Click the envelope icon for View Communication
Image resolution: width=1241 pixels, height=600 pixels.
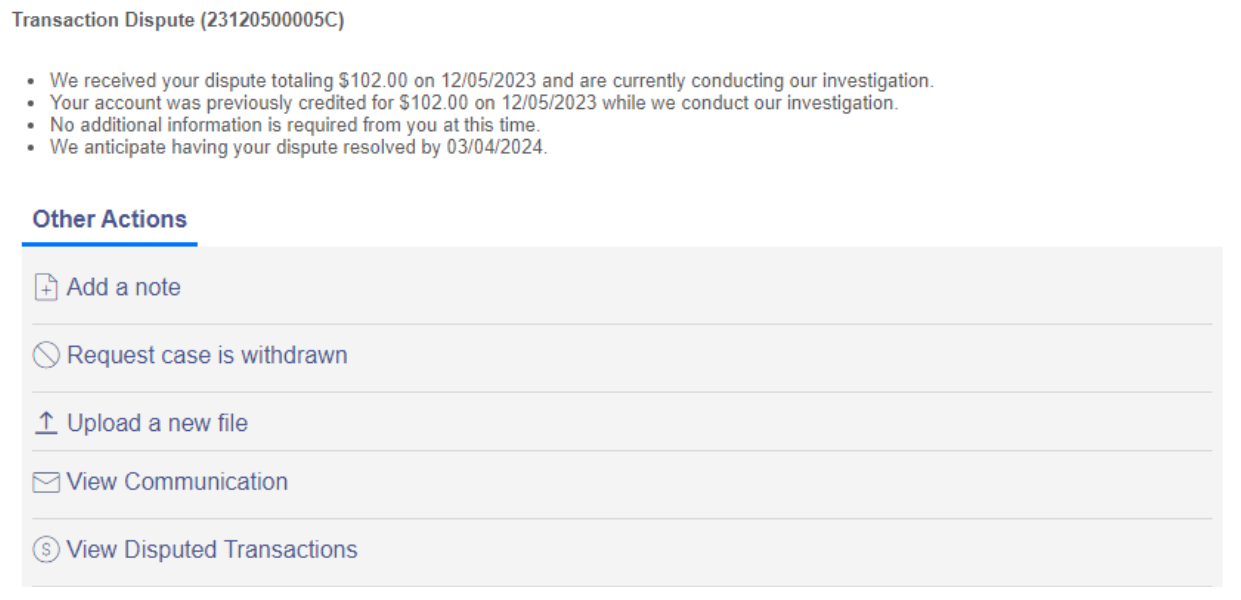point(46,483)
